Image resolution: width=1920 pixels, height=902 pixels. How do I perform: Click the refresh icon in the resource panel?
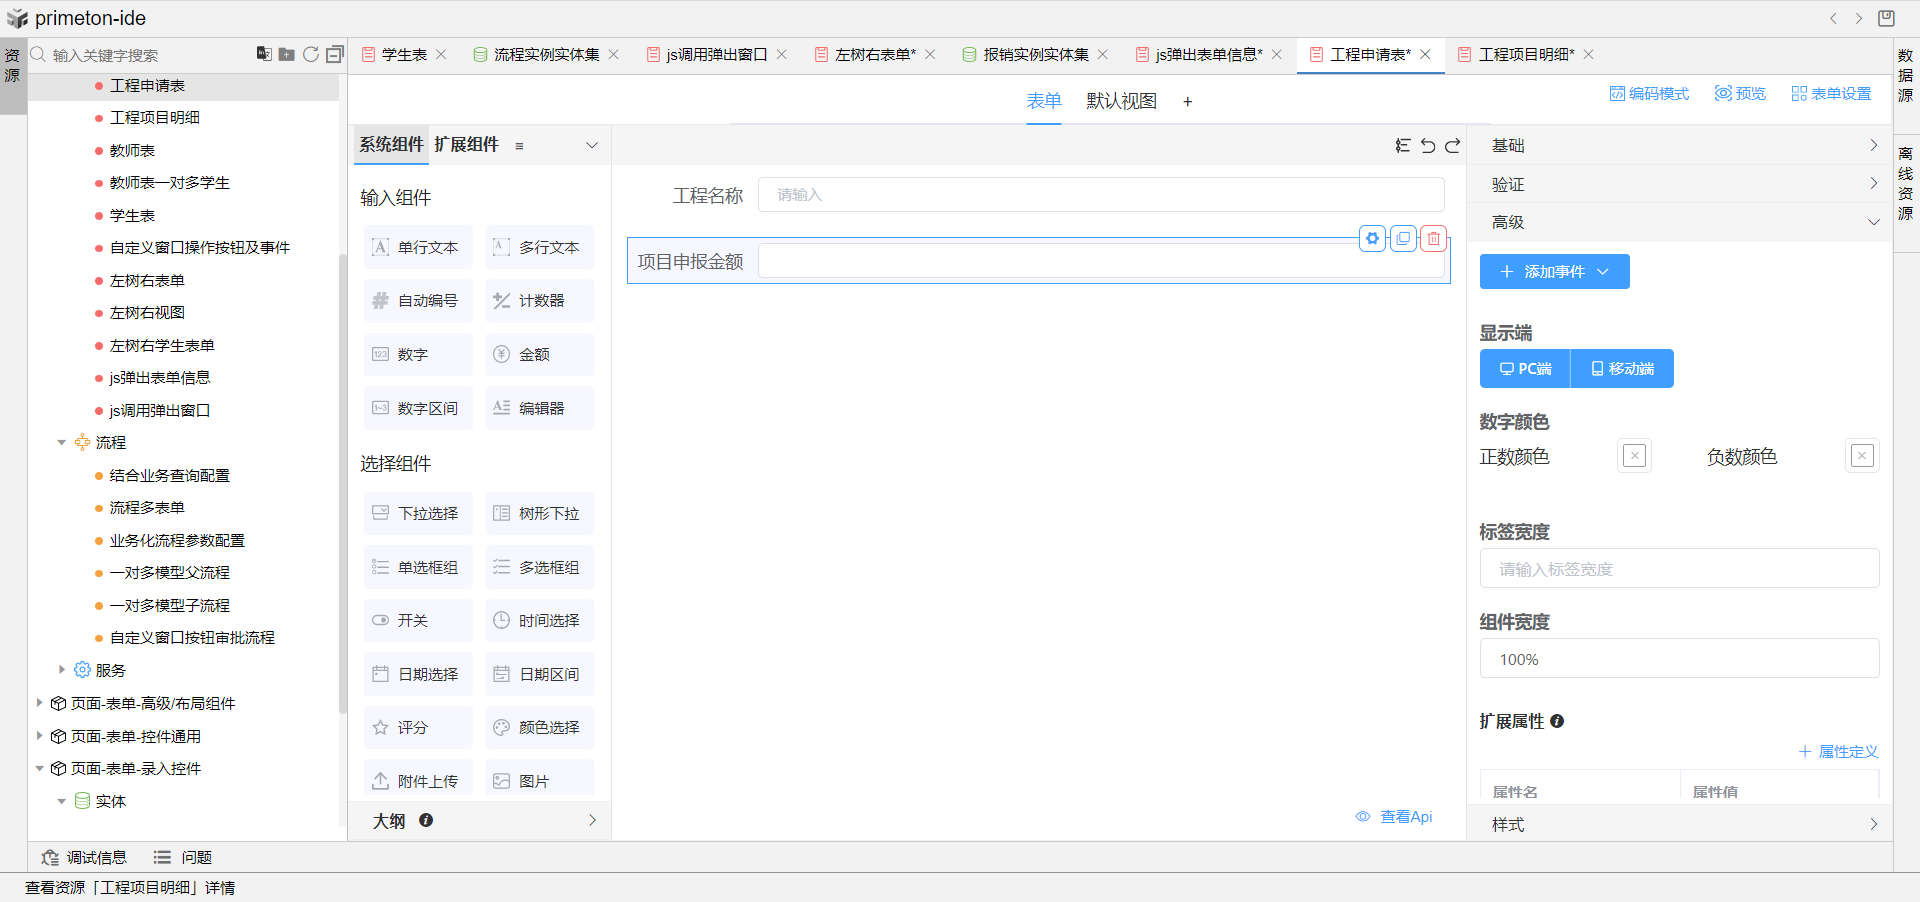[x=311, y=54]
